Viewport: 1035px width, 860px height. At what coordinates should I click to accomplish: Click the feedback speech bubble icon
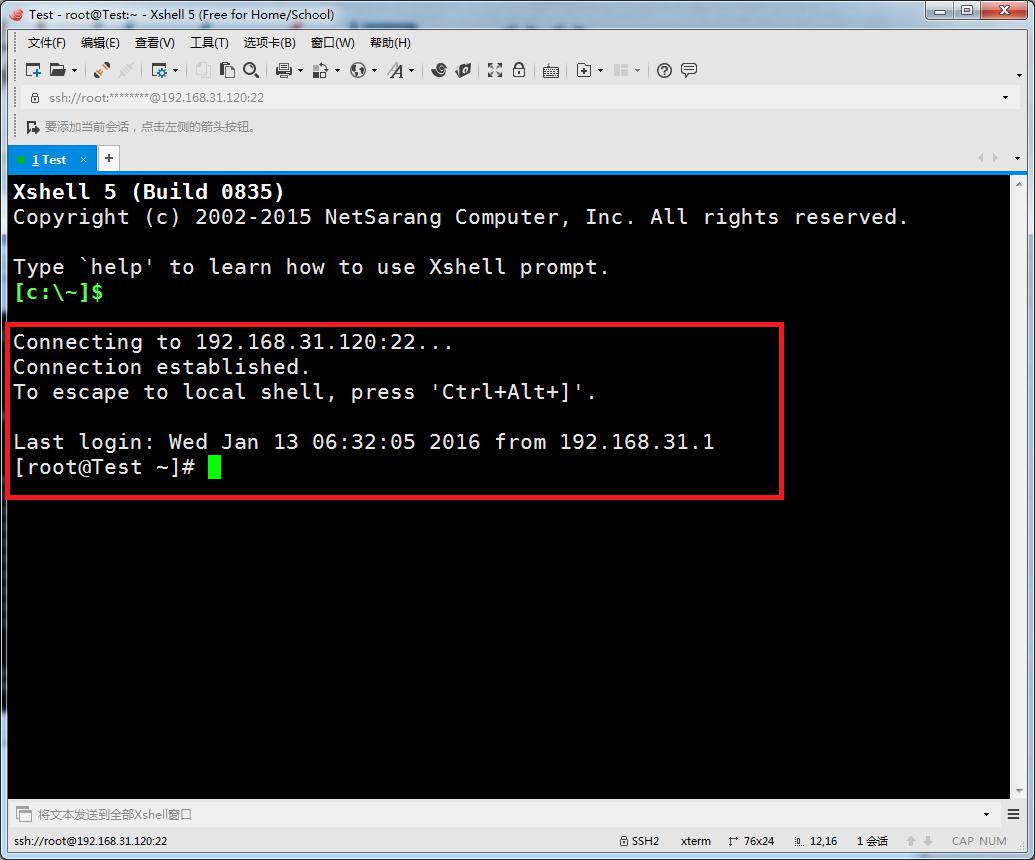tap(688, 70)
